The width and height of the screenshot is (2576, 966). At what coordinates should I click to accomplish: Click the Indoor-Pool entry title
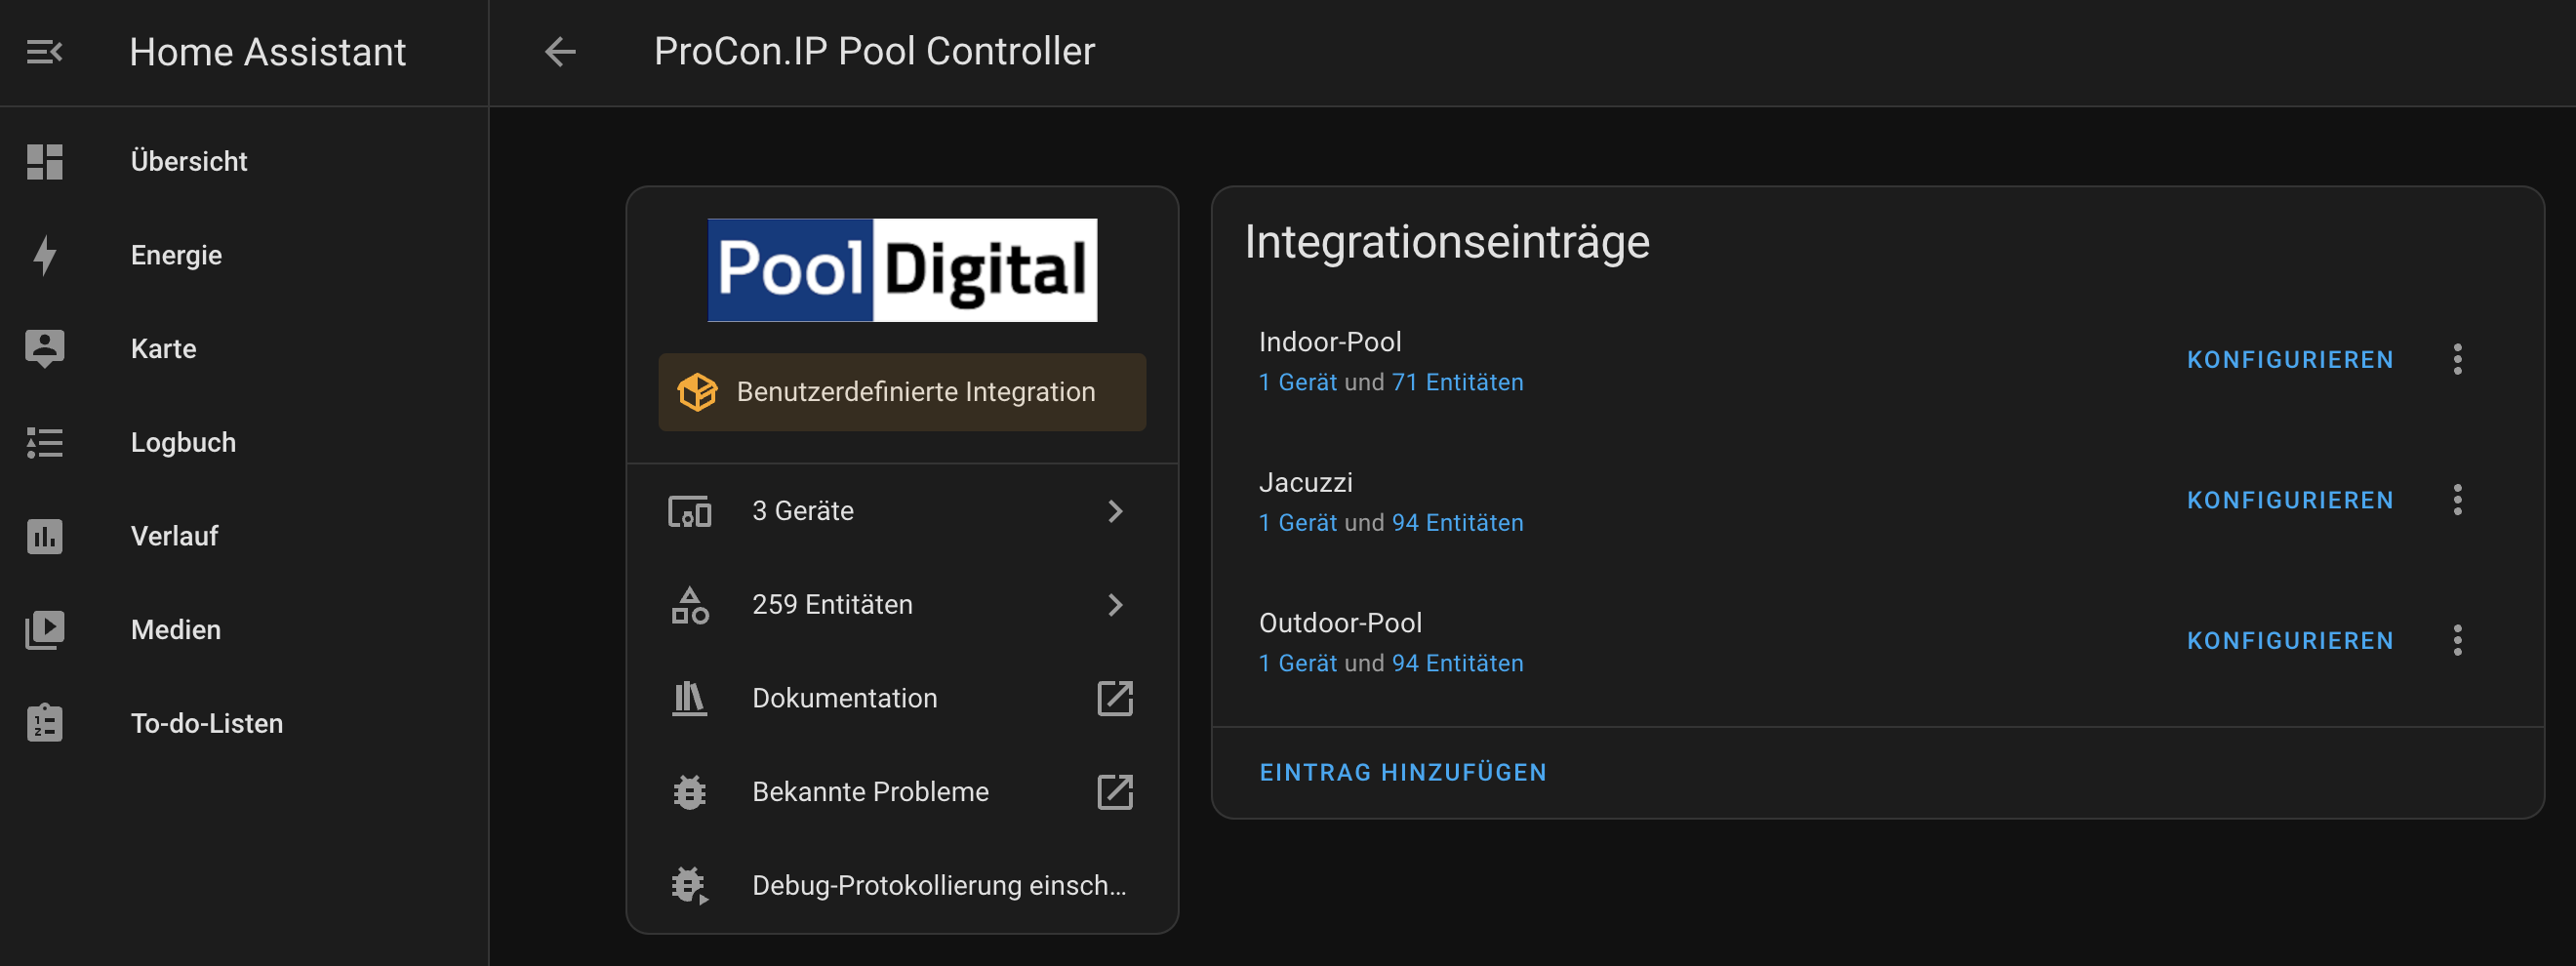tap(1330, 342)
